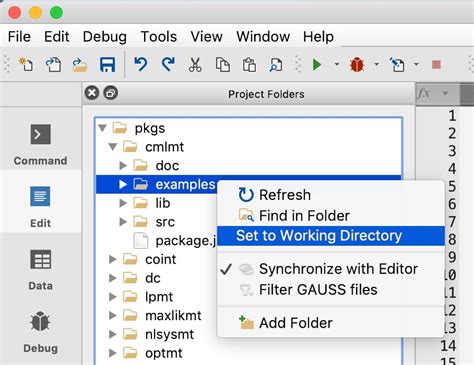The image size is (474, 365).
Task: Close the Project Folders panel
Action: (x=92, y=93)
